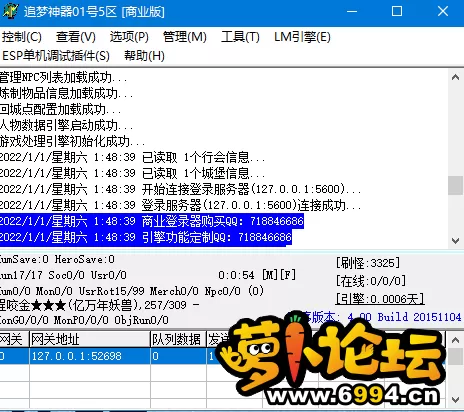This screenshot has height=412, width=464.
Task: Click the [F] status indicator
Action: tap(288, 275)
